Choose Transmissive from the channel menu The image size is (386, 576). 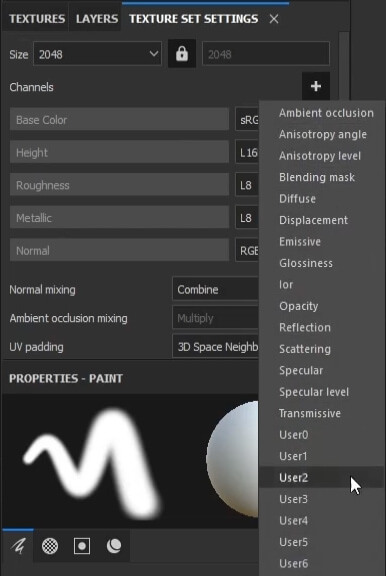(x=322, y=413)
